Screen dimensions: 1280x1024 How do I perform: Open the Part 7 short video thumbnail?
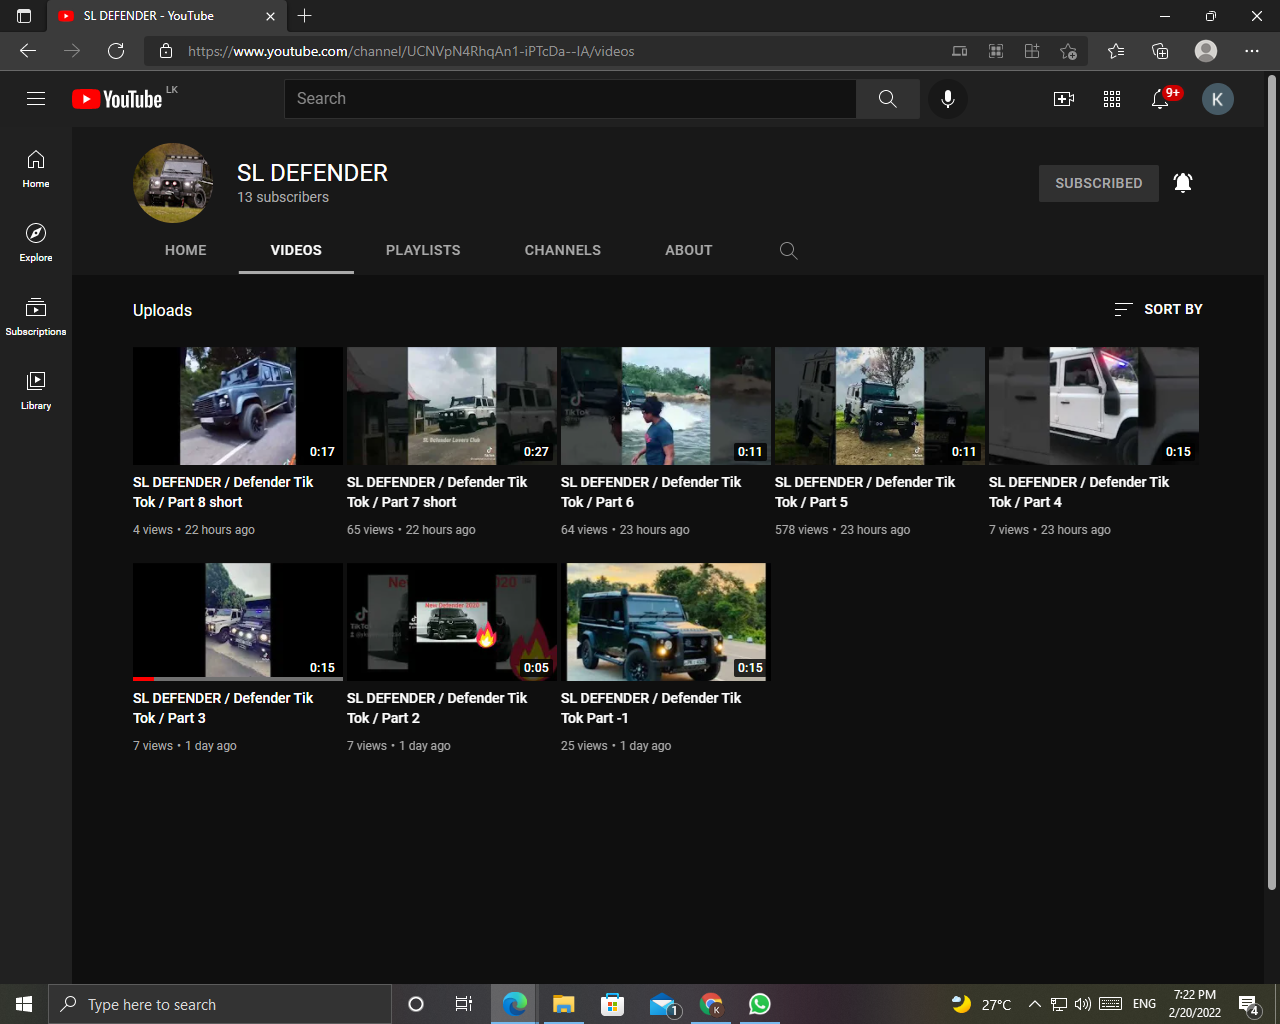coord(452,406)
